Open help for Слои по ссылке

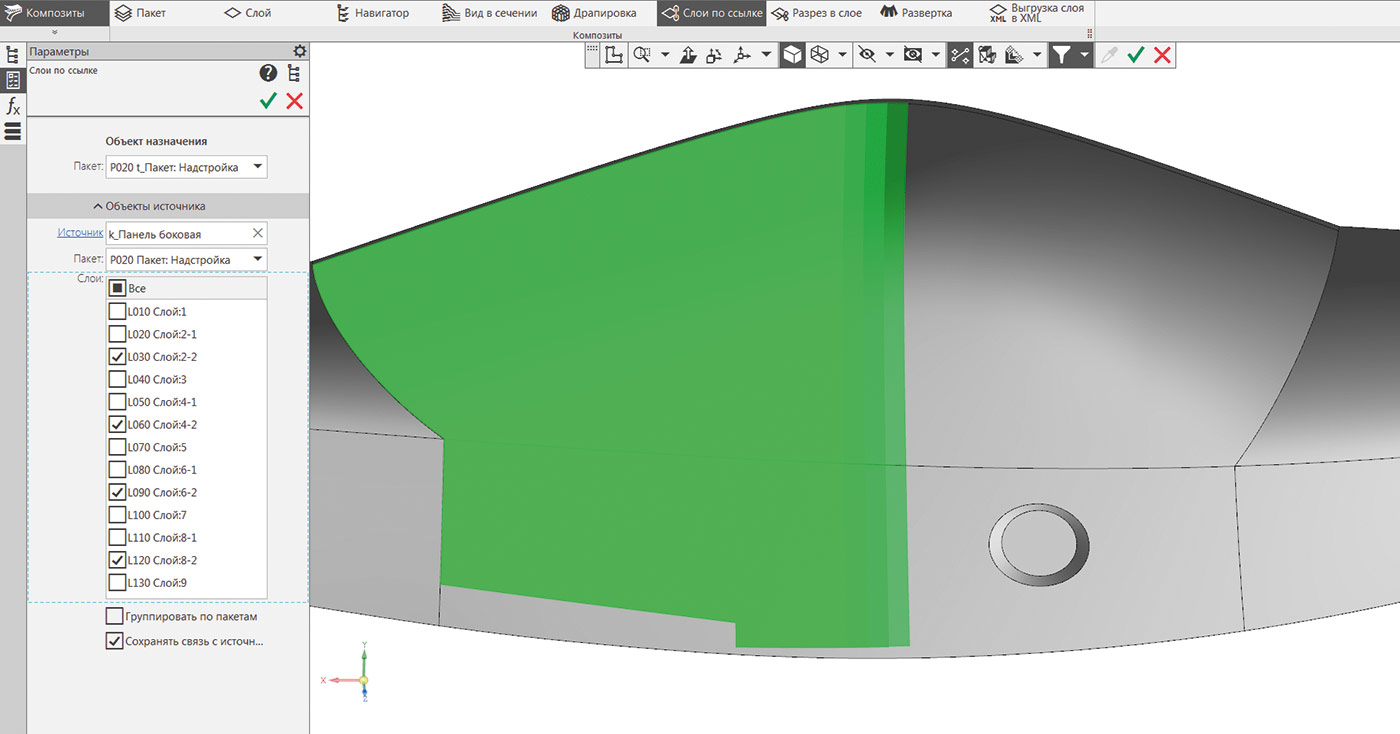(268, 73)
